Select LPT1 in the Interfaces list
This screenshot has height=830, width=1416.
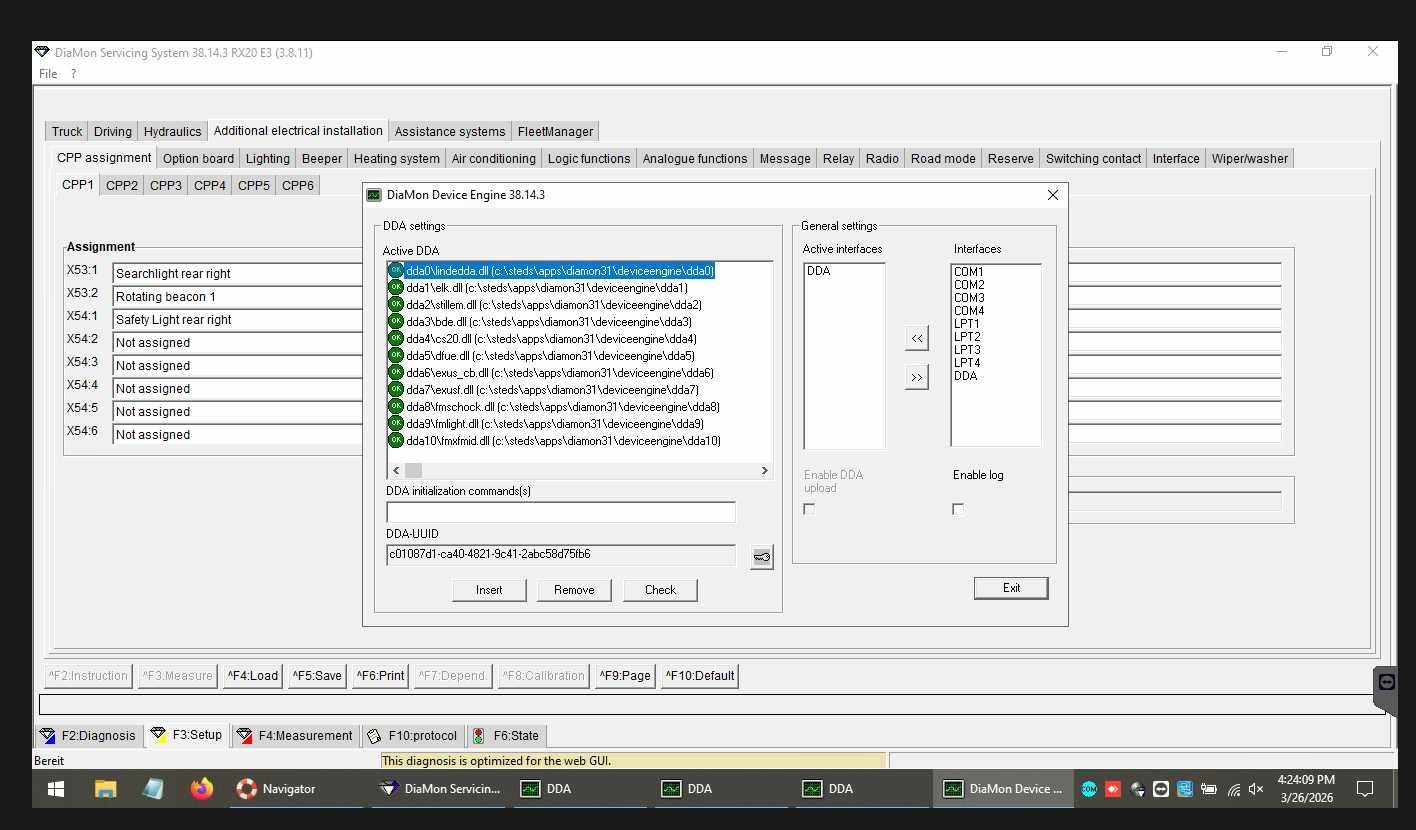tap(967, 324)
